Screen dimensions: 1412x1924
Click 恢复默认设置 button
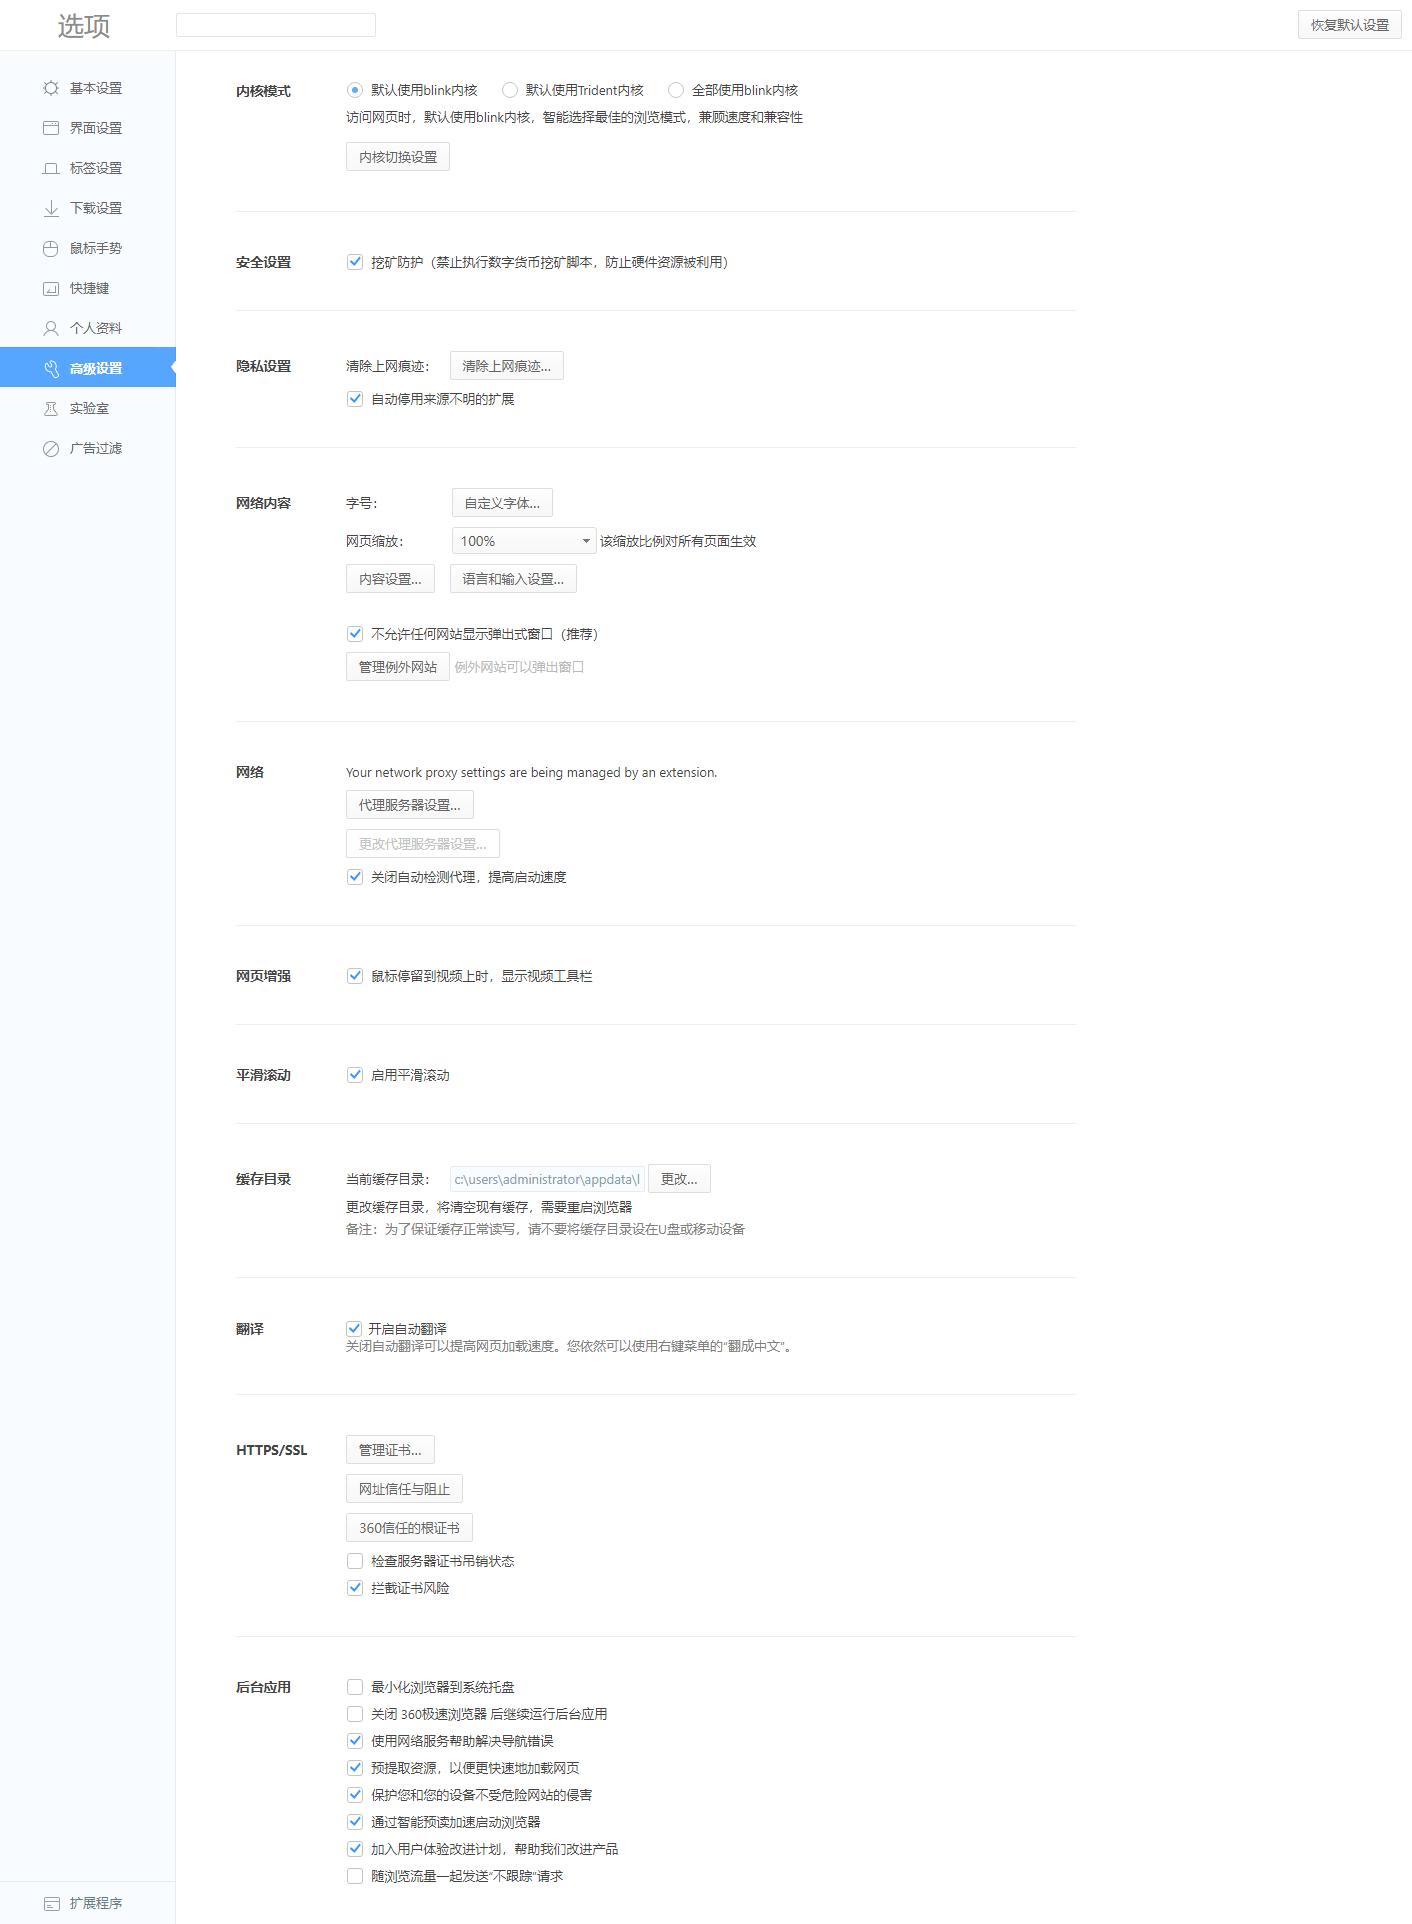click(1350, 25)
